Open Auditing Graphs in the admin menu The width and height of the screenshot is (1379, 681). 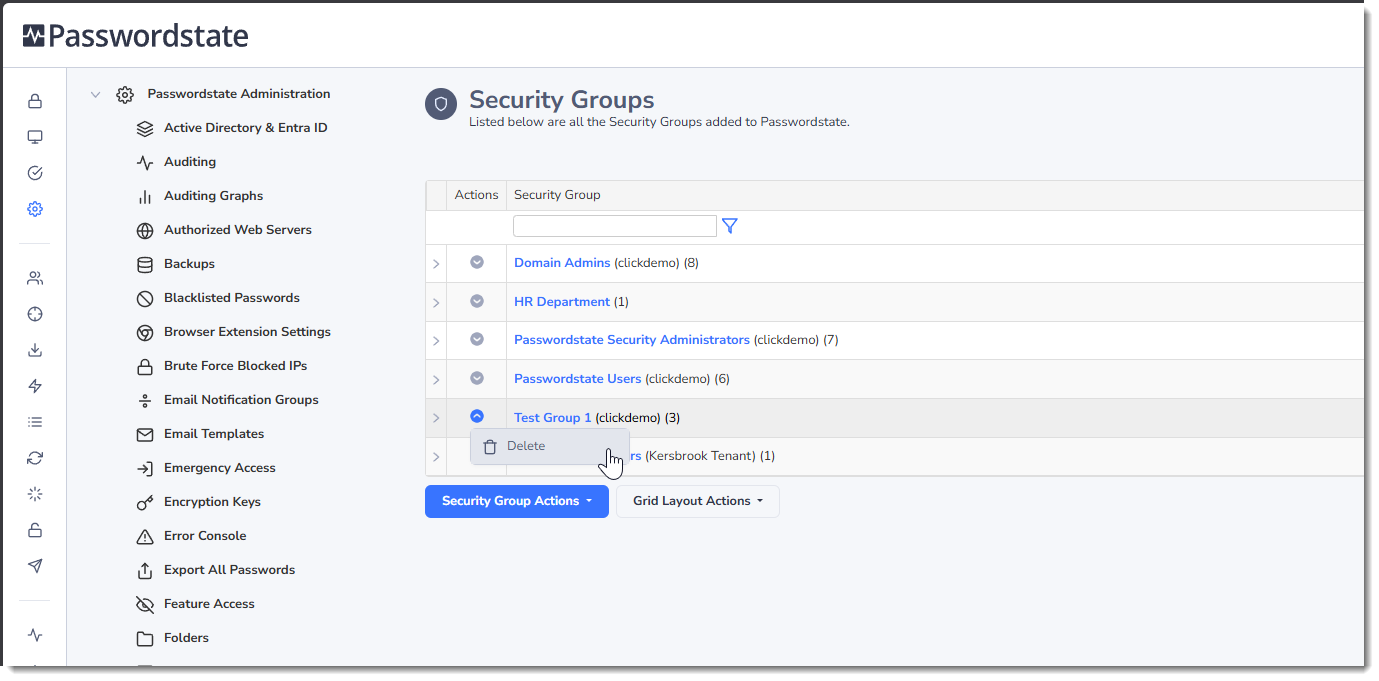click(x=214, y=196)
